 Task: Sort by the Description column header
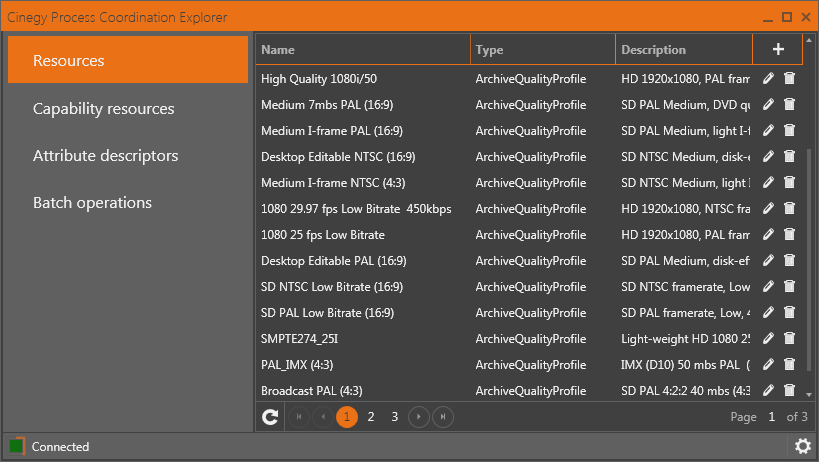pos(684,50)
